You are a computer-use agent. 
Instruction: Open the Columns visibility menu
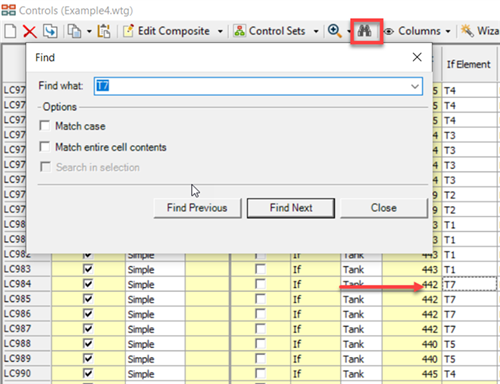[413, 31]
